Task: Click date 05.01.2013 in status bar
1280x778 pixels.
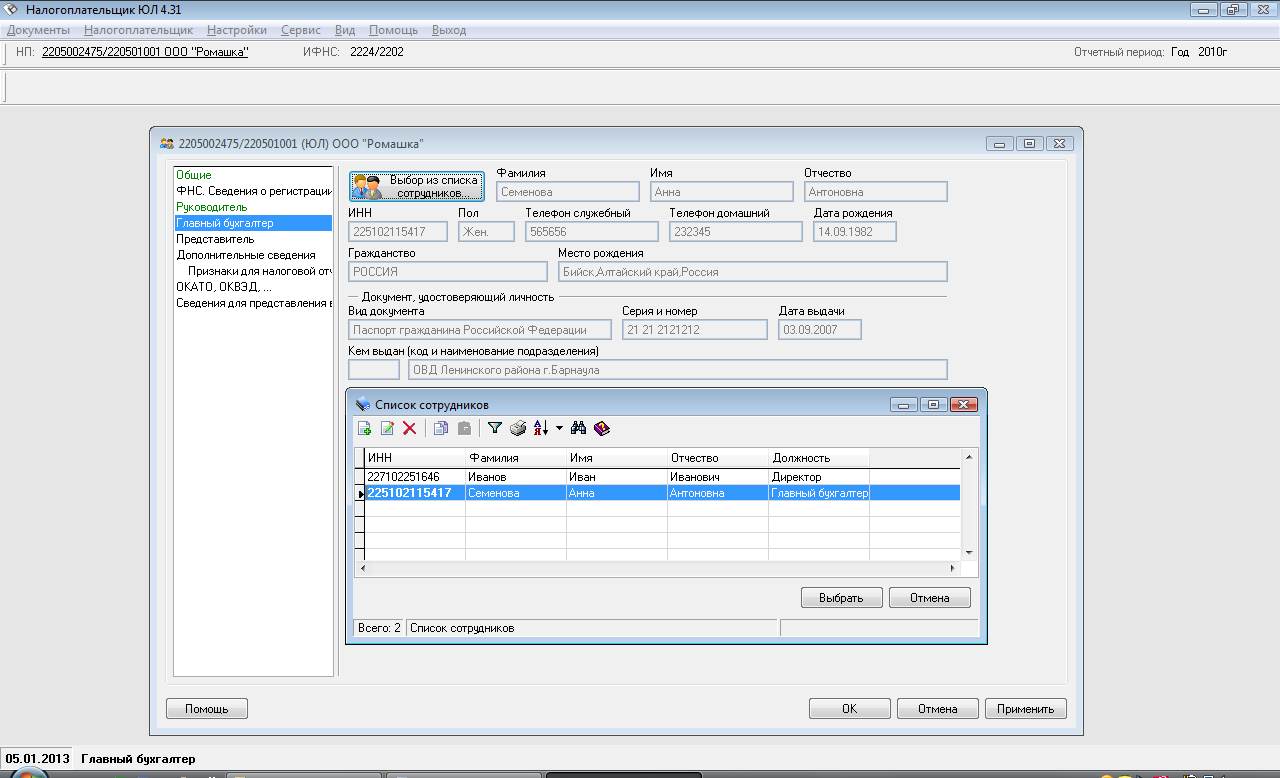Action: (37, 759)
